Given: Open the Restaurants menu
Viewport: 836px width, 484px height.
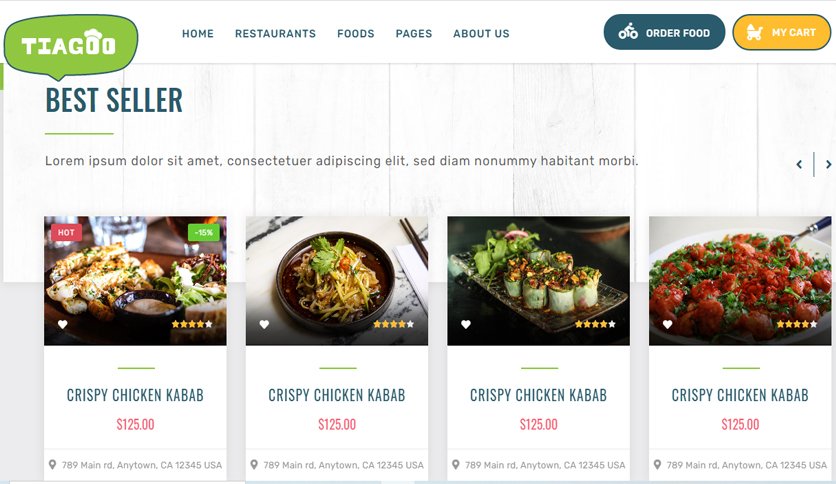Looking at the screenshot, I should tap(275, 34).
